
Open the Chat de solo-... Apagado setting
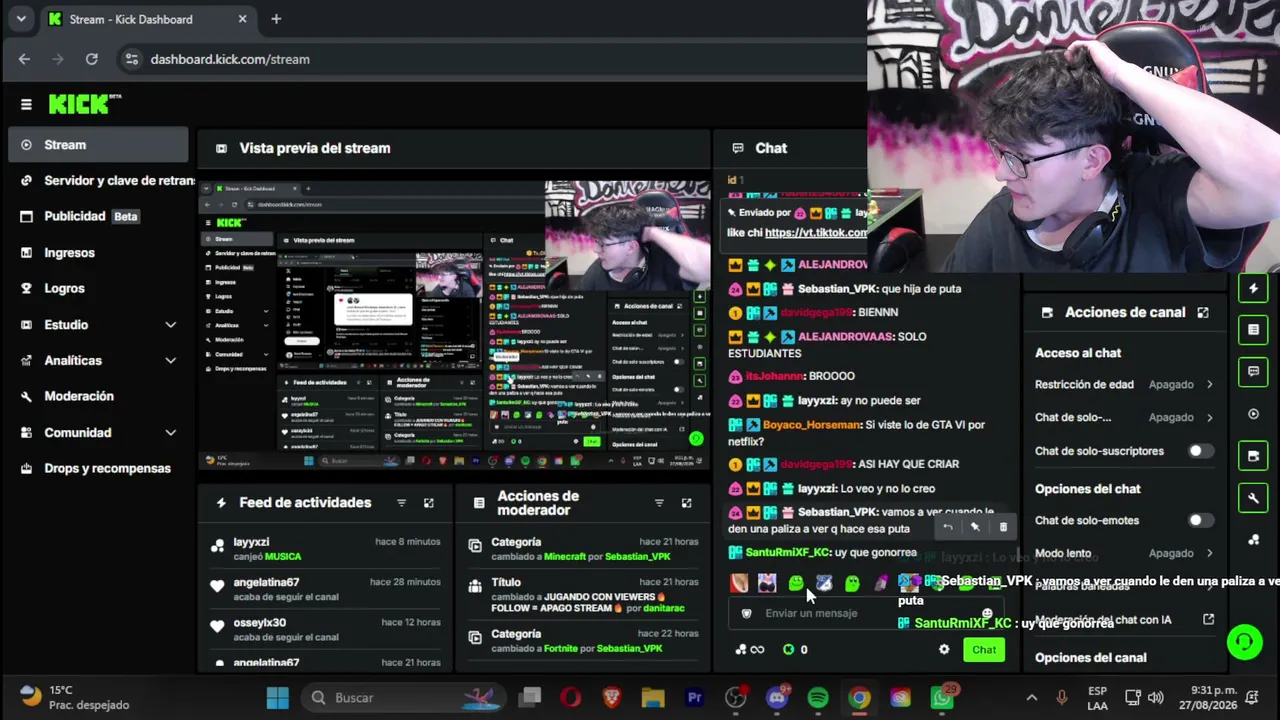(1125, 417)
